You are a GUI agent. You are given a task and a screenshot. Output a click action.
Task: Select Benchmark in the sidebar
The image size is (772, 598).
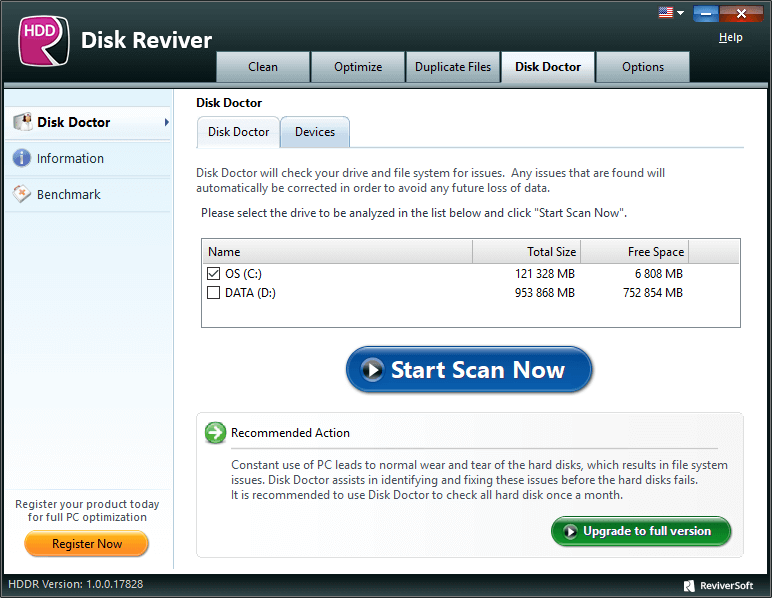tap(89, 194)
